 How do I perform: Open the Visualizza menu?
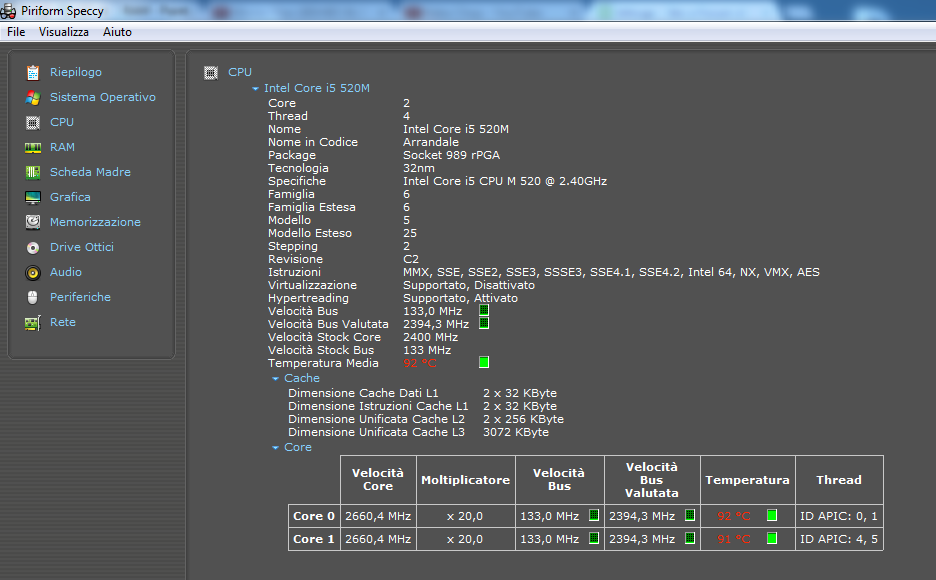pos(64,32)
